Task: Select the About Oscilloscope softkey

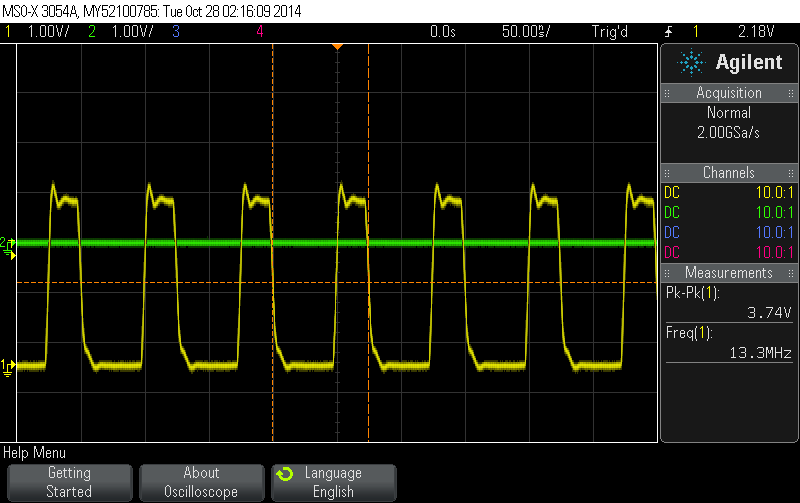Action: click(202, 482)
